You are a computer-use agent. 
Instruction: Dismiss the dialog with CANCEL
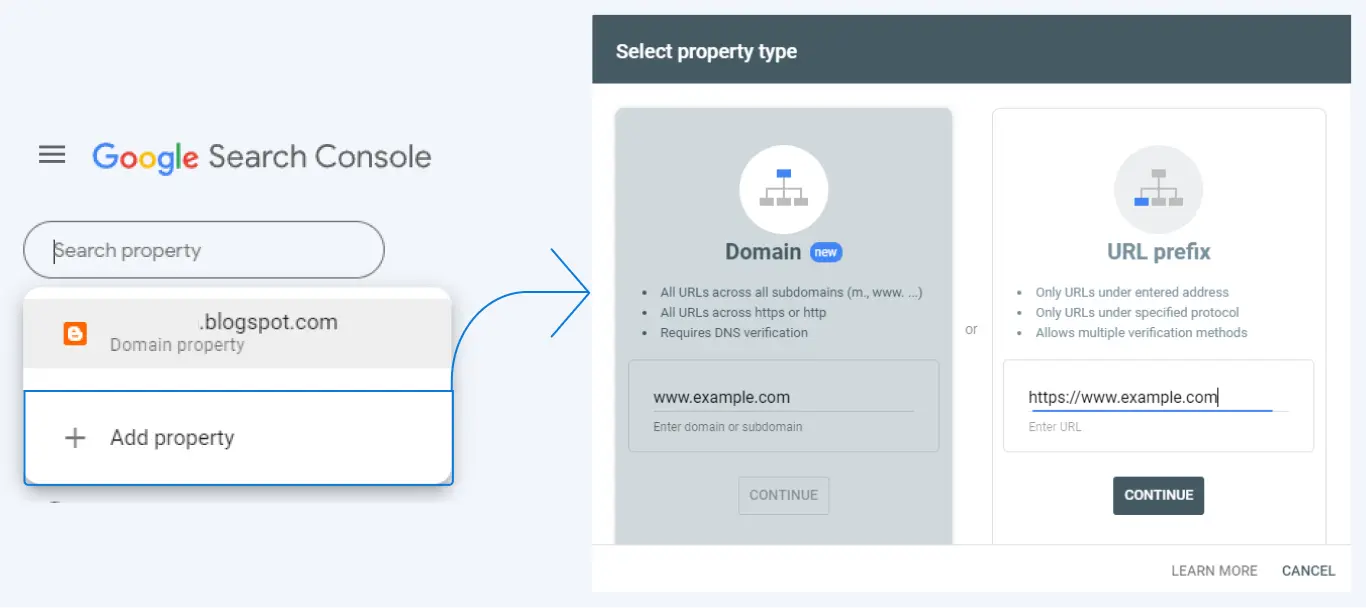(x=1308, y=571)
